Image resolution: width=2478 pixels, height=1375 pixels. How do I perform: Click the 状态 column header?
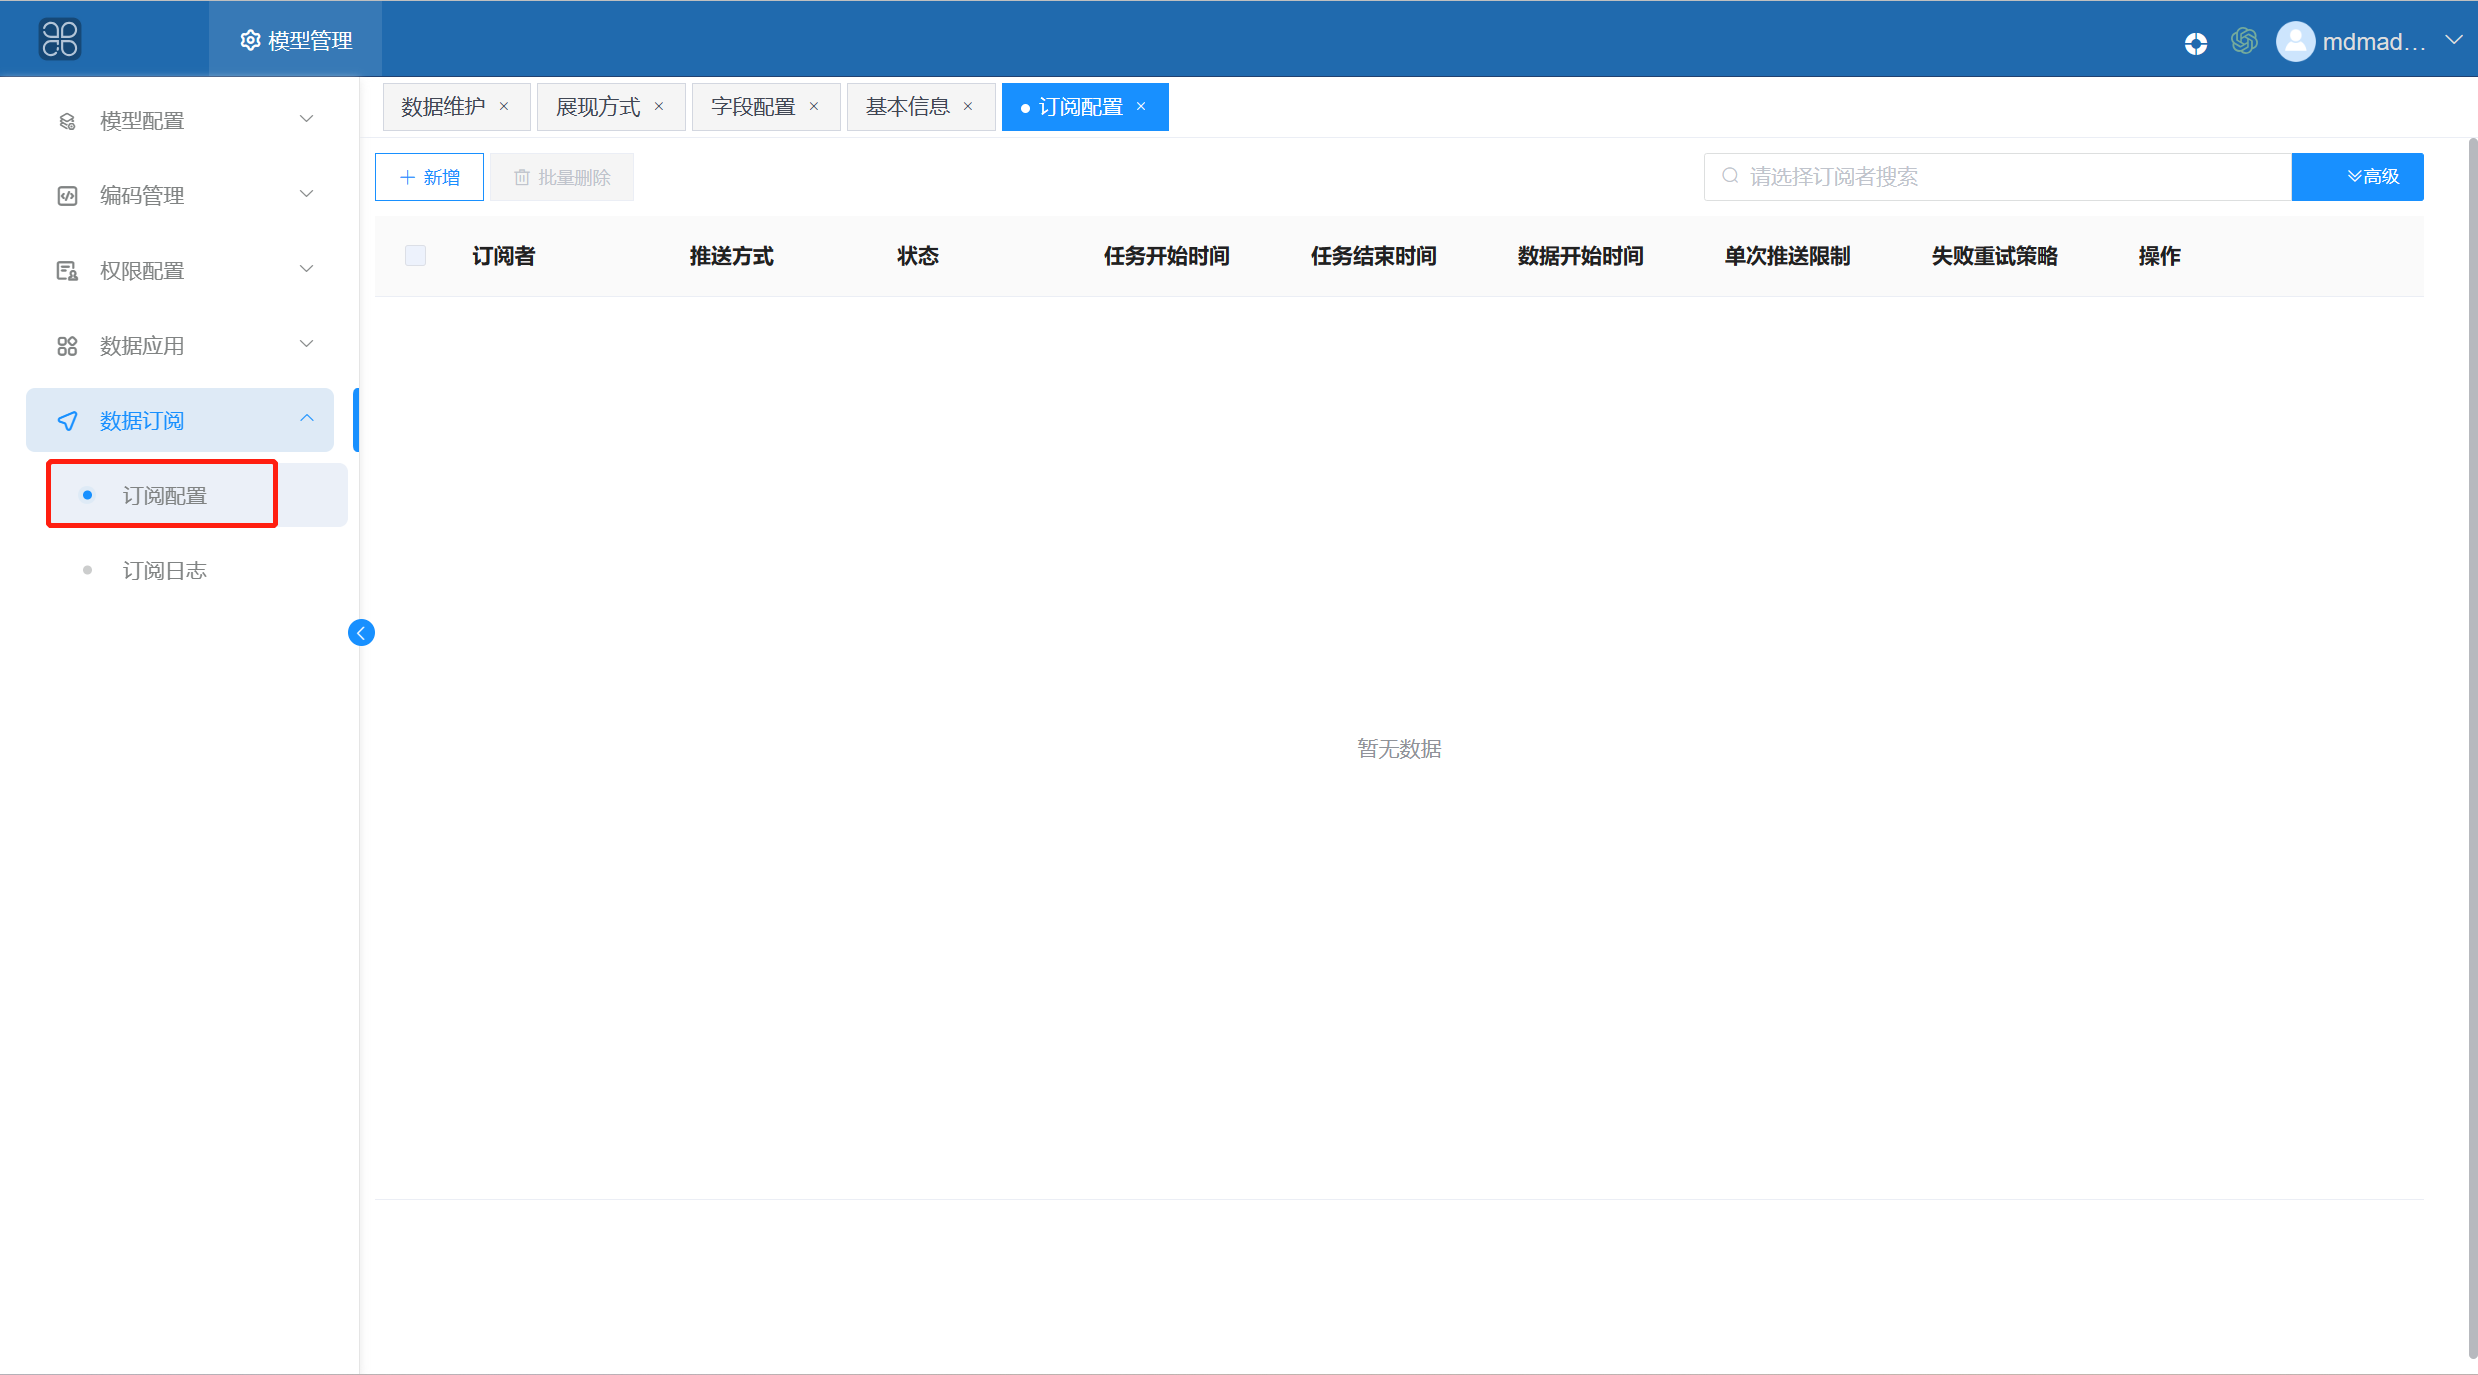(918, 256)
